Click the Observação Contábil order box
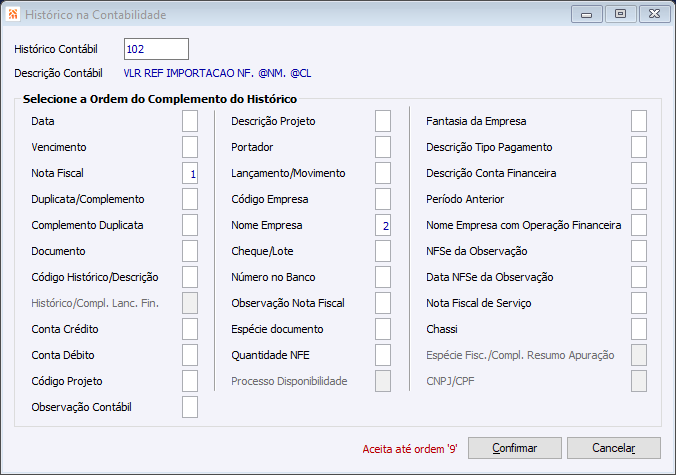Viewport: 676px width, 475px height. (x=190, y=407)
